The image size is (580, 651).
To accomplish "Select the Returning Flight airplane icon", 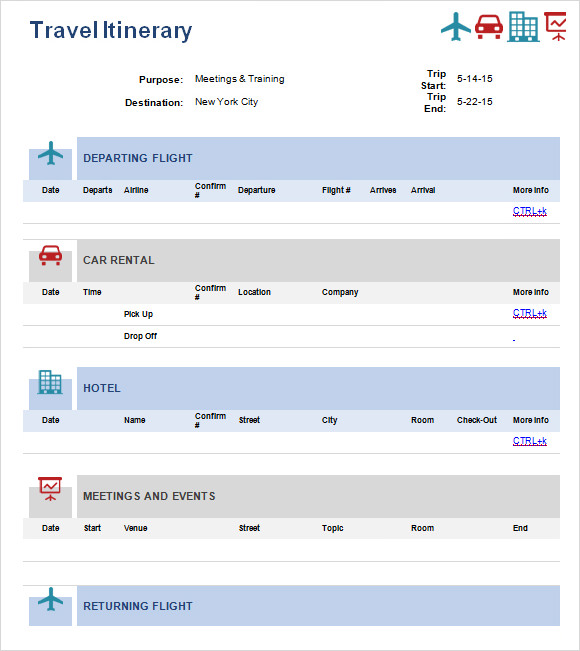I will 50,599.
